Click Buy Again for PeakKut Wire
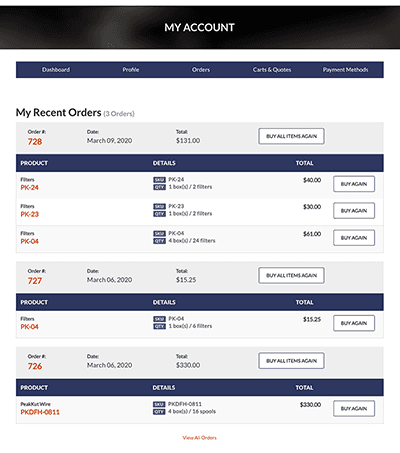This screenshot has height=453, width=400. pyautogui.click(x=354, y=408)
